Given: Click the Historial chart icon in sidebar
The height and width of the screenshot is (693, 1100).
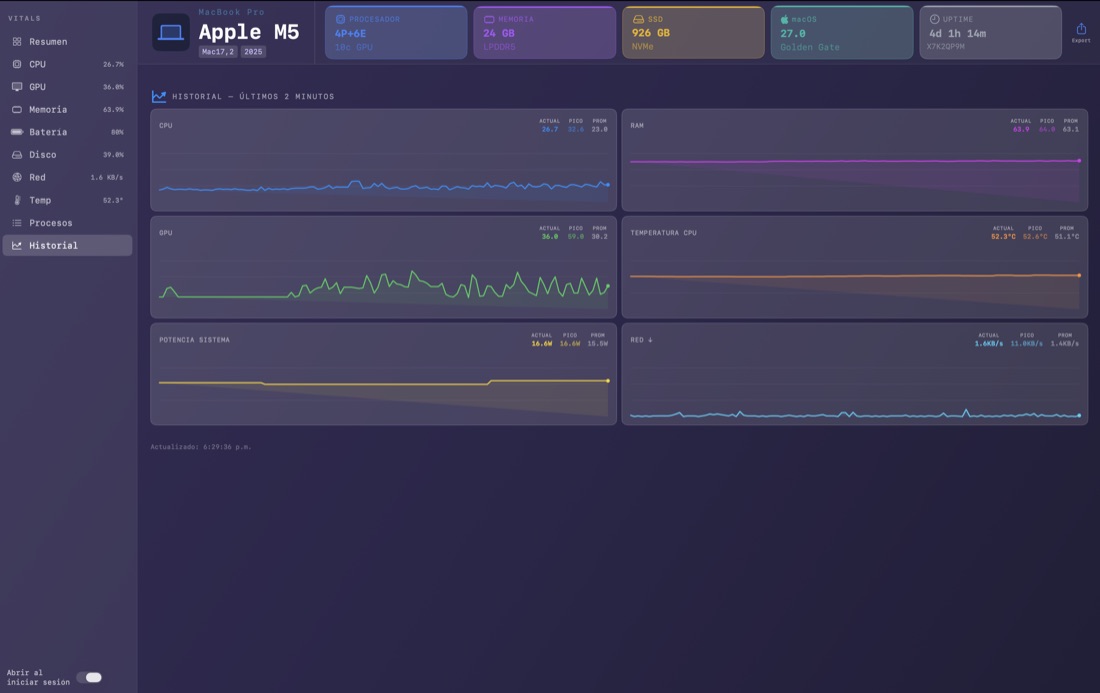Looking at the screenshot, I should (x=17, y=245).
